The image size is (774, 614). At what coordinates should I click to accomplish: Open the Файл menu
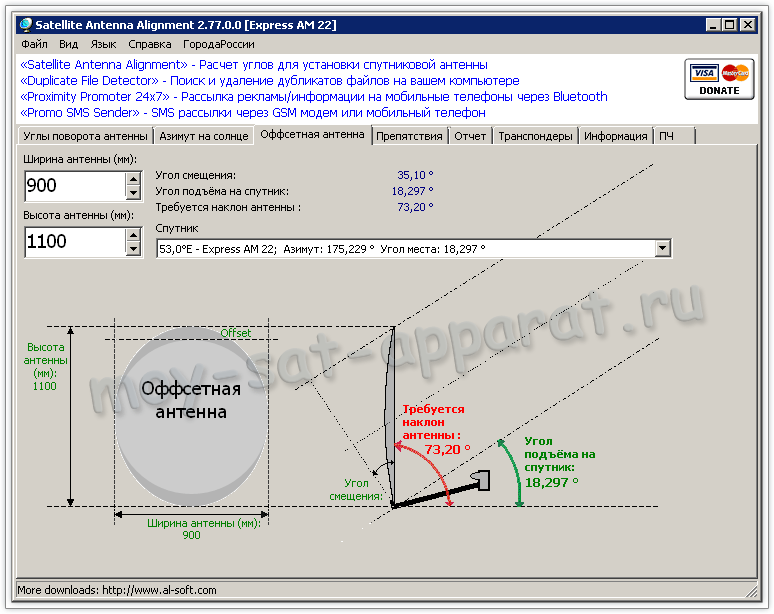pyautogui.click(x=34, y=44)
